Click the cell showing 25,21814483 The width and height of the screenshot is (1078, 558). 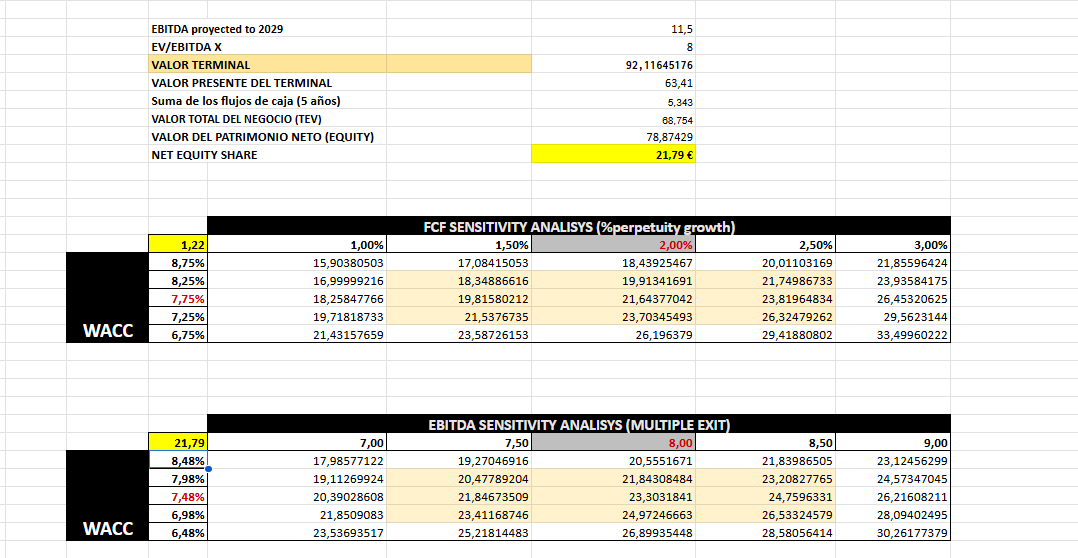point(459,532)
